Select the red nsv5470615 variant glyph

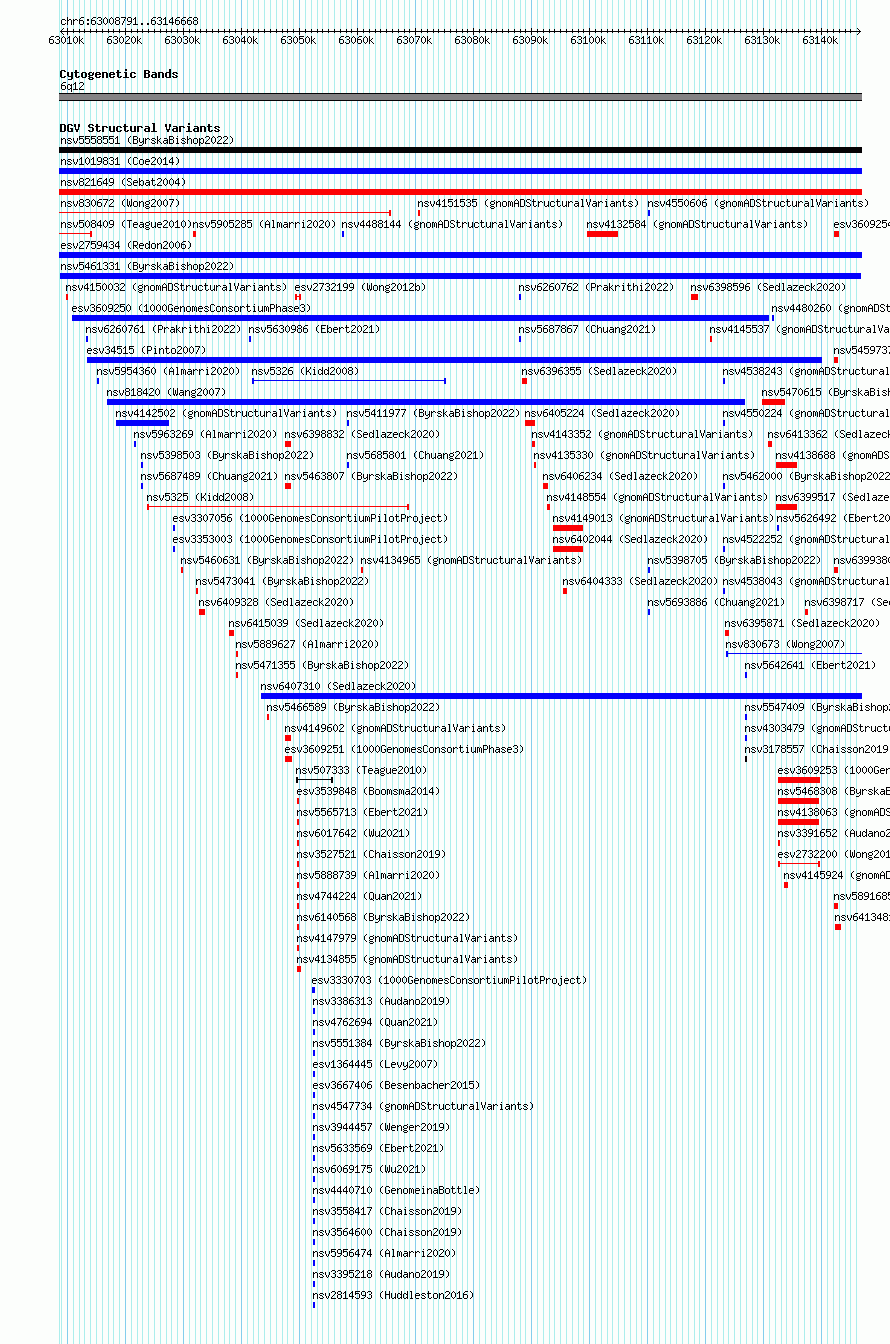[x=773, y=402]
